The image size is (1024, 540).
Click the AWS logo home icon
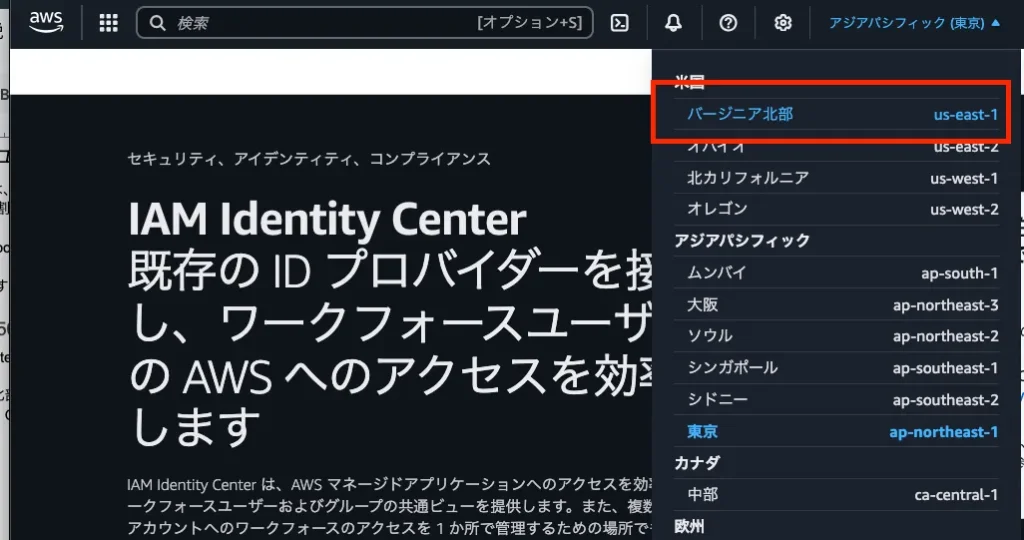pos(46,22)
